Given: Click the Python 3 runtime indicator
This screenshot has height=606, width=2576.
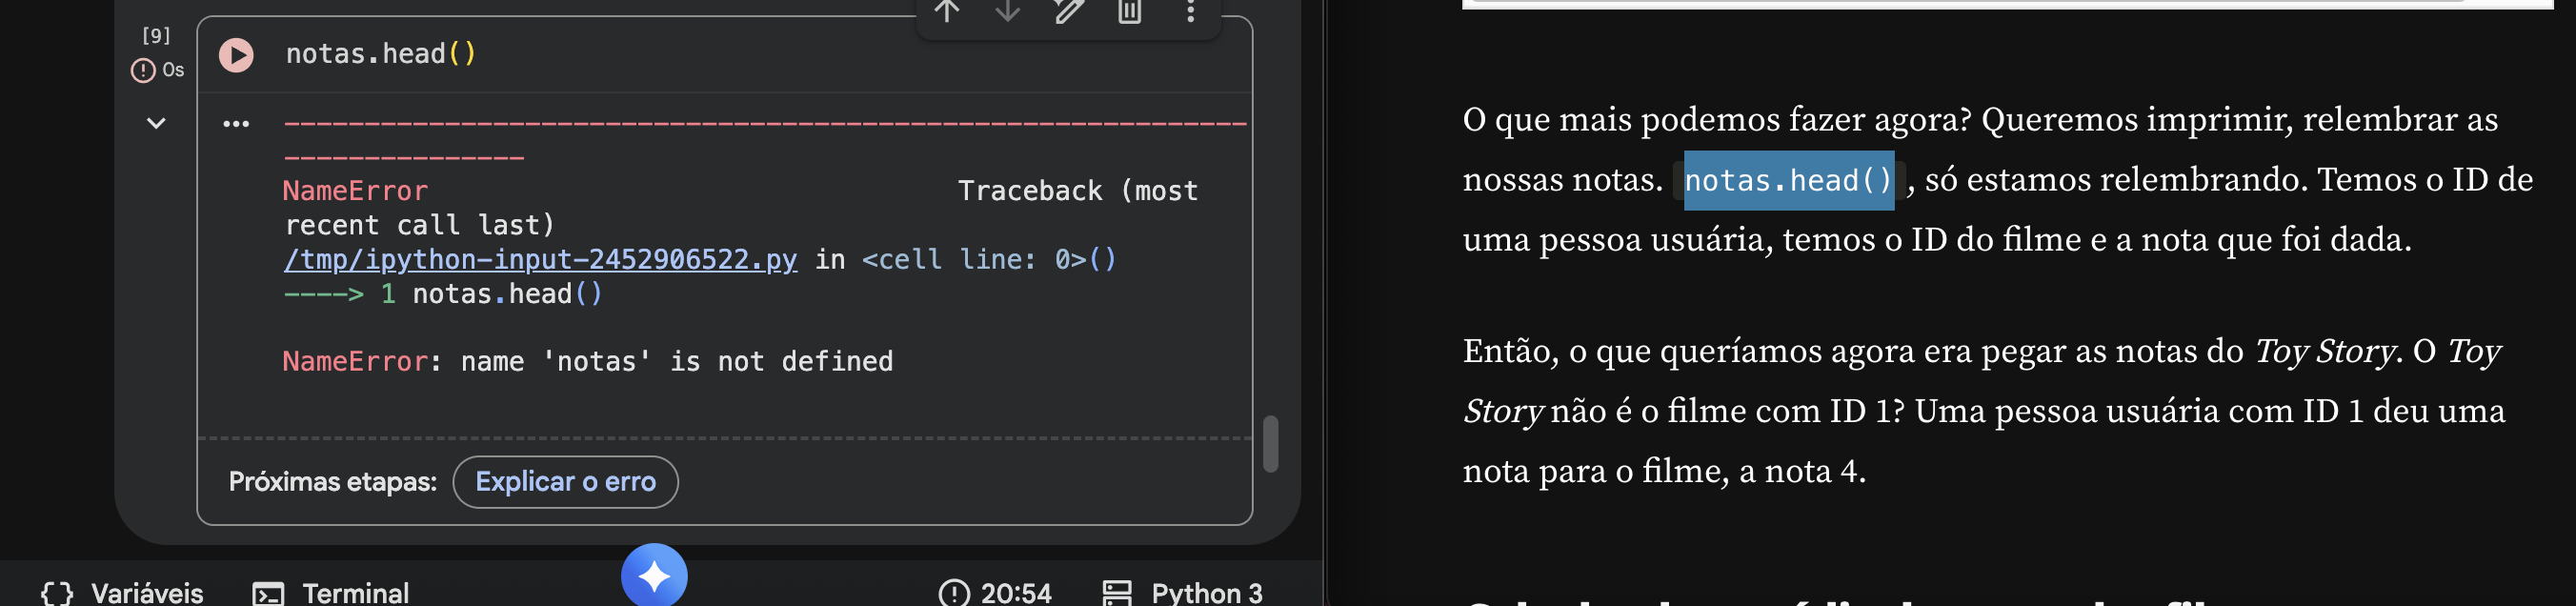Looking at the screenshot, I should click(1182, 592).
